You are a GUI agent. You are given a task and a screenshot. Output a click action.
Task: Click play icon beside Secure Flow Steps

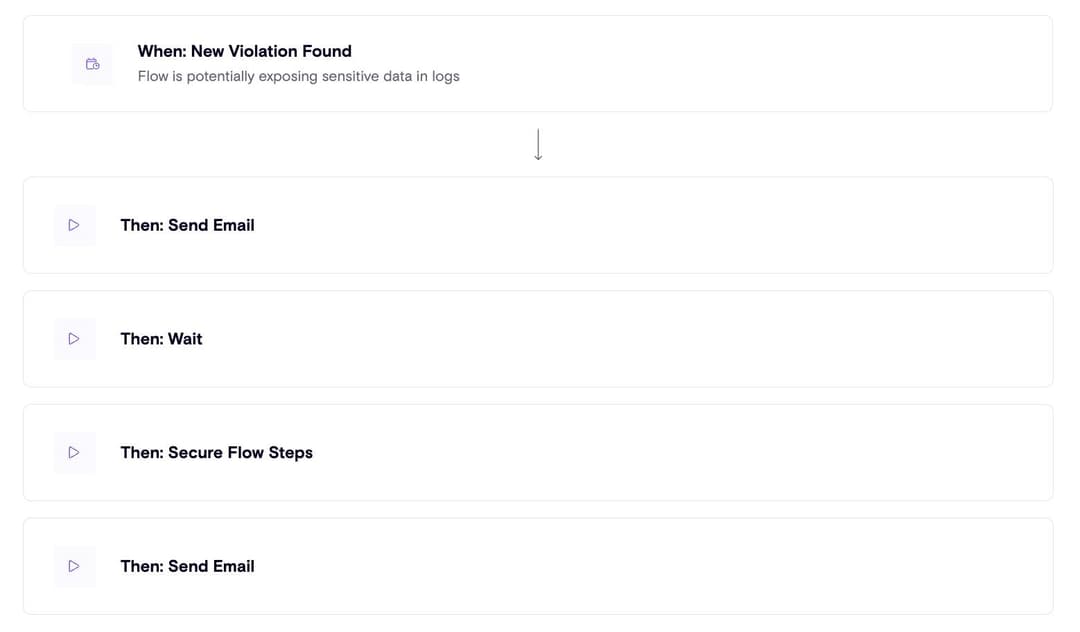tap(74, 453)
